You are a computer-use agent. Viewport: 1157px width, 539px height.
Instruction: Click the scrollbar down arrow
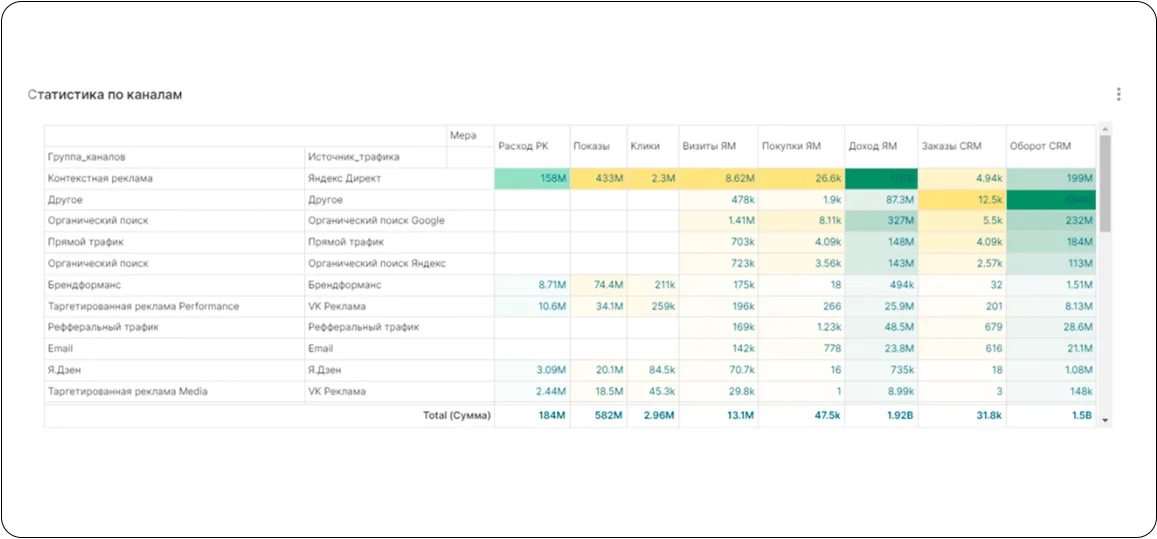pyautogui.click(x=1104, y=421)
